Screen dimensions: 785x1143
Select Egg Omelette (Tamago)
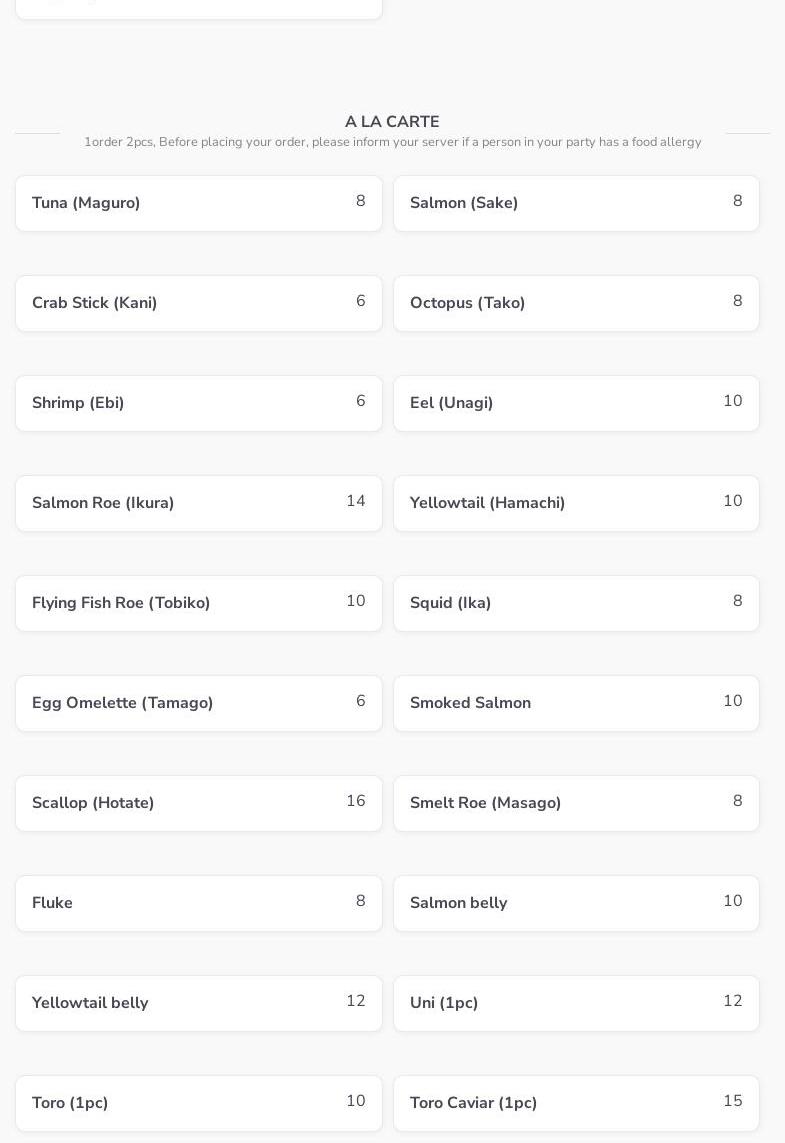pyautogui.click(x=198, y=703)
